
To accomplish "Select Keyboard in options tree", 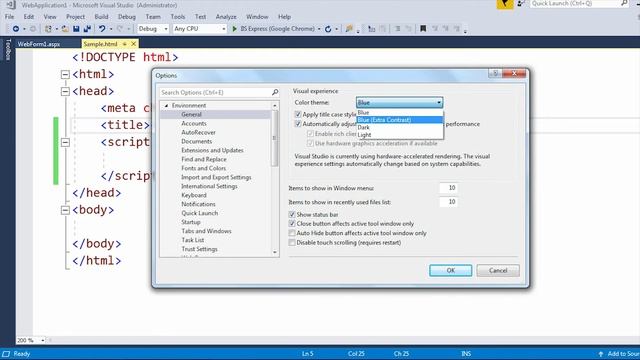I will pos(194,195).
